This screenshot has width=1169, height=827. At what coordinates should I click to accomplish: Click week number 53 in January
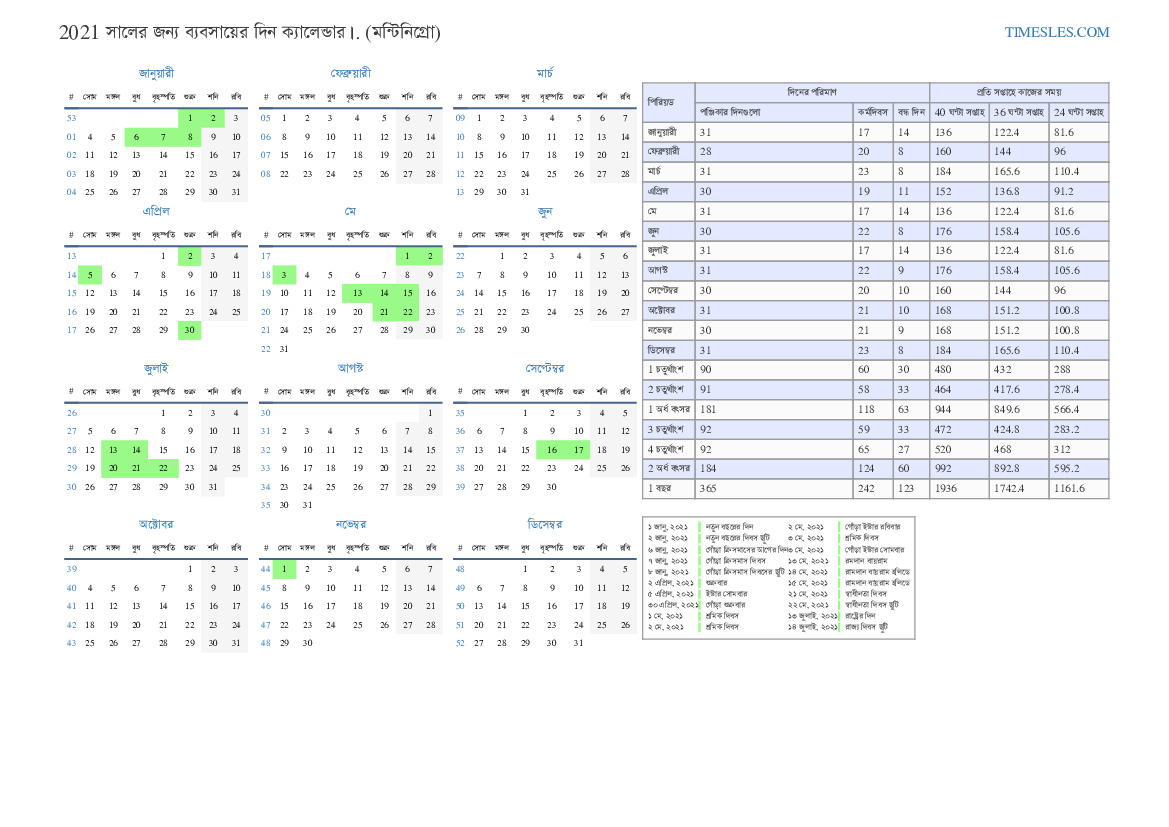tap(71, 118)
